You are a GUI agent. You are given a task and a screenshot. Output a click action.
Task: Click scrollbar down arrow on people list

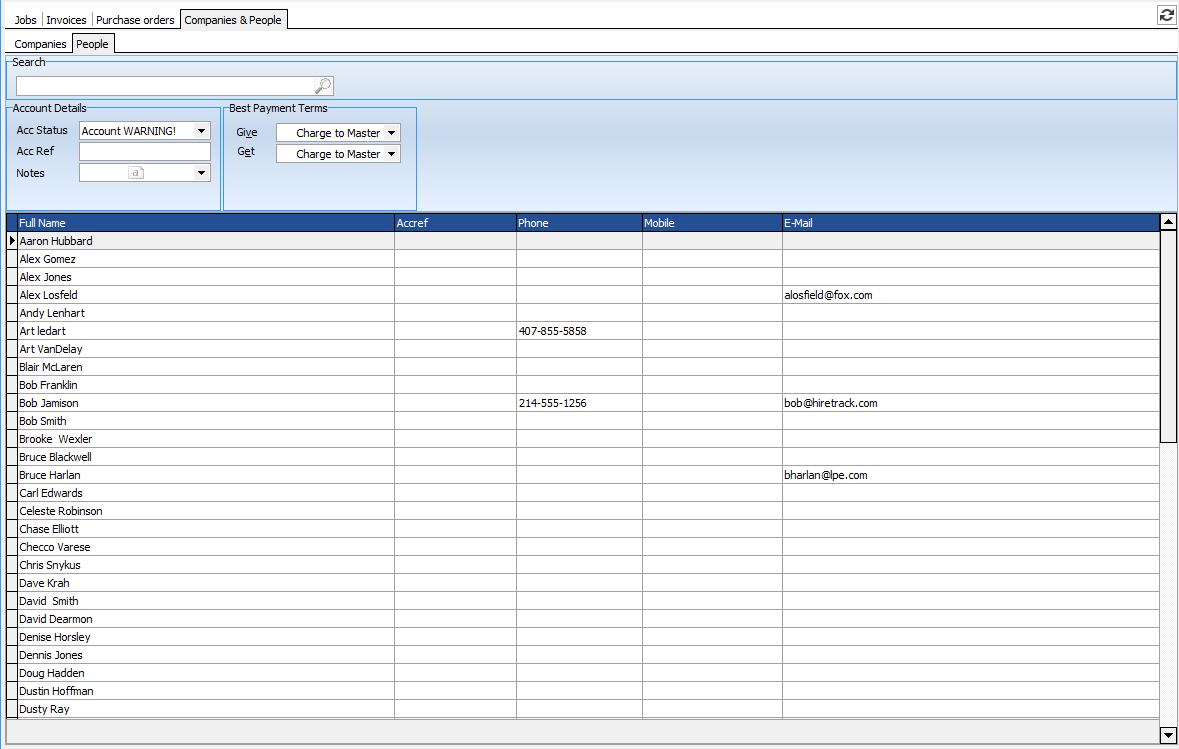1168,735
